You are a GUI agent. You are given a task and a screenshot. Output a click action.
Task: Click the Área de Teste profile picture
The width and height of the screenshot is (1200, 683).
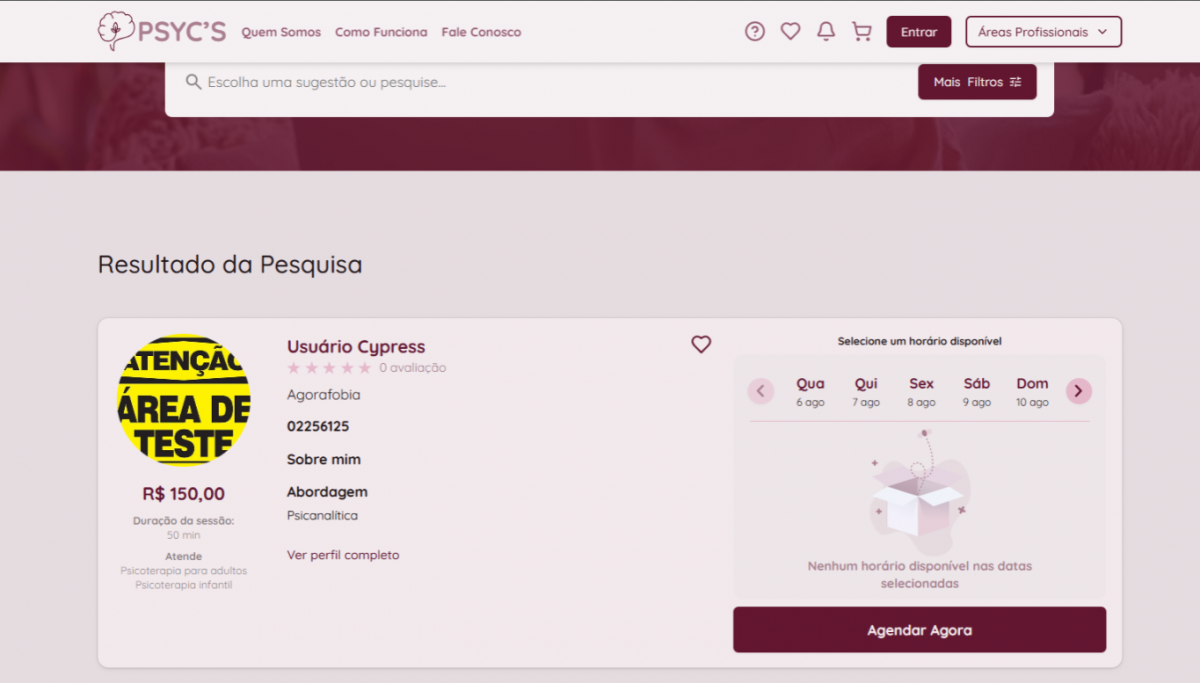[183, 400]
